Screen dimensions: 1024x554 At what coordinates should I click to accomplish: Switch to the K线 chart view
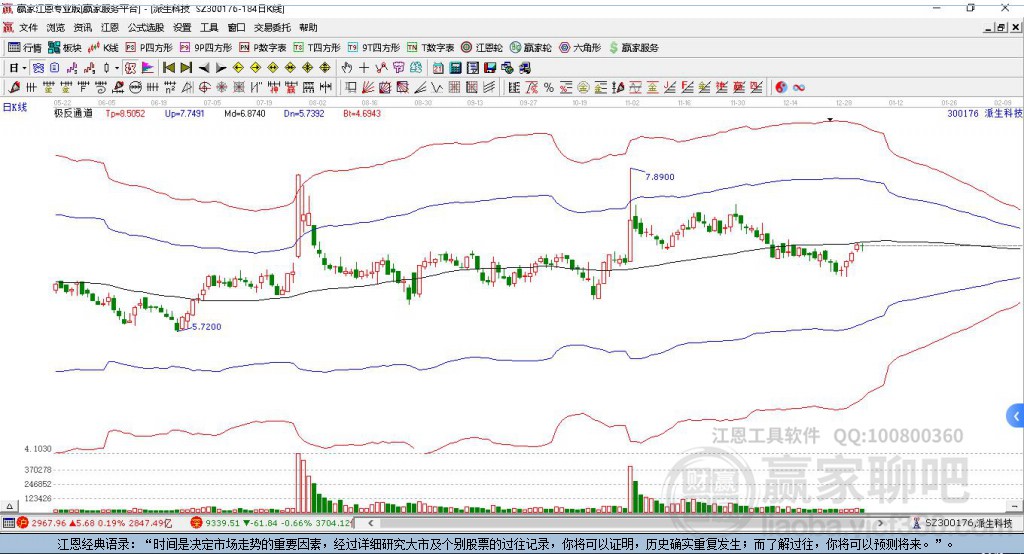[x=103, y=48]
